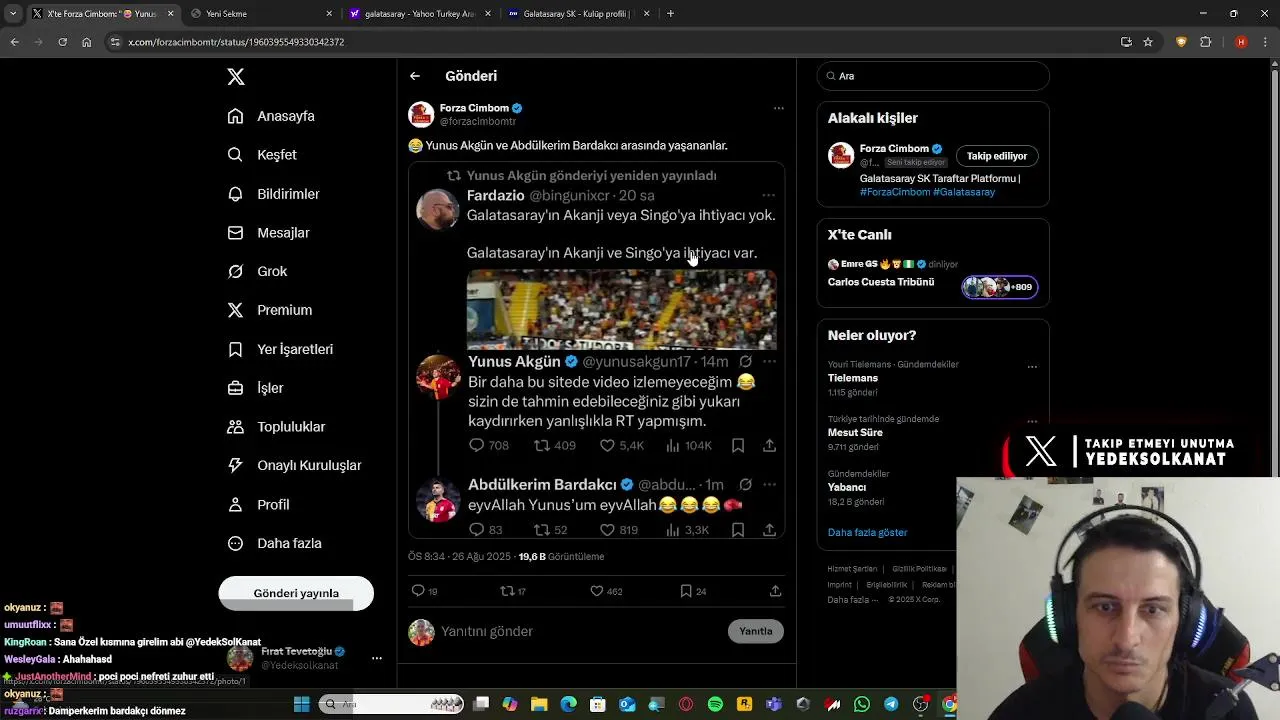This screenshot has height=720, width=1280.
Task: Click Grok icon on Abdülkerim Bardakcı tweet
Action: click(x=745, y=484)
